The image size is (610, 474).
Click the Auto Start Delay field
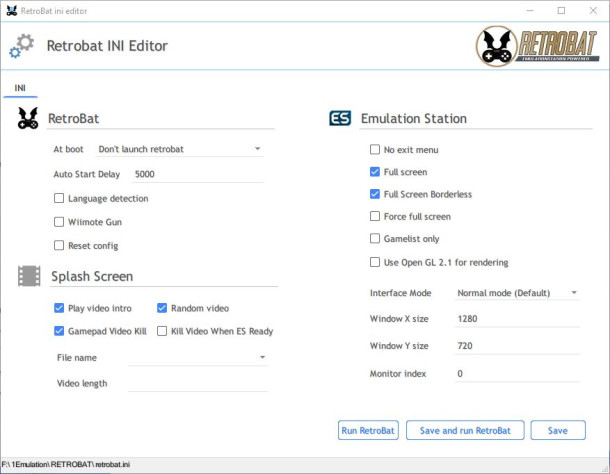(198, 174)
